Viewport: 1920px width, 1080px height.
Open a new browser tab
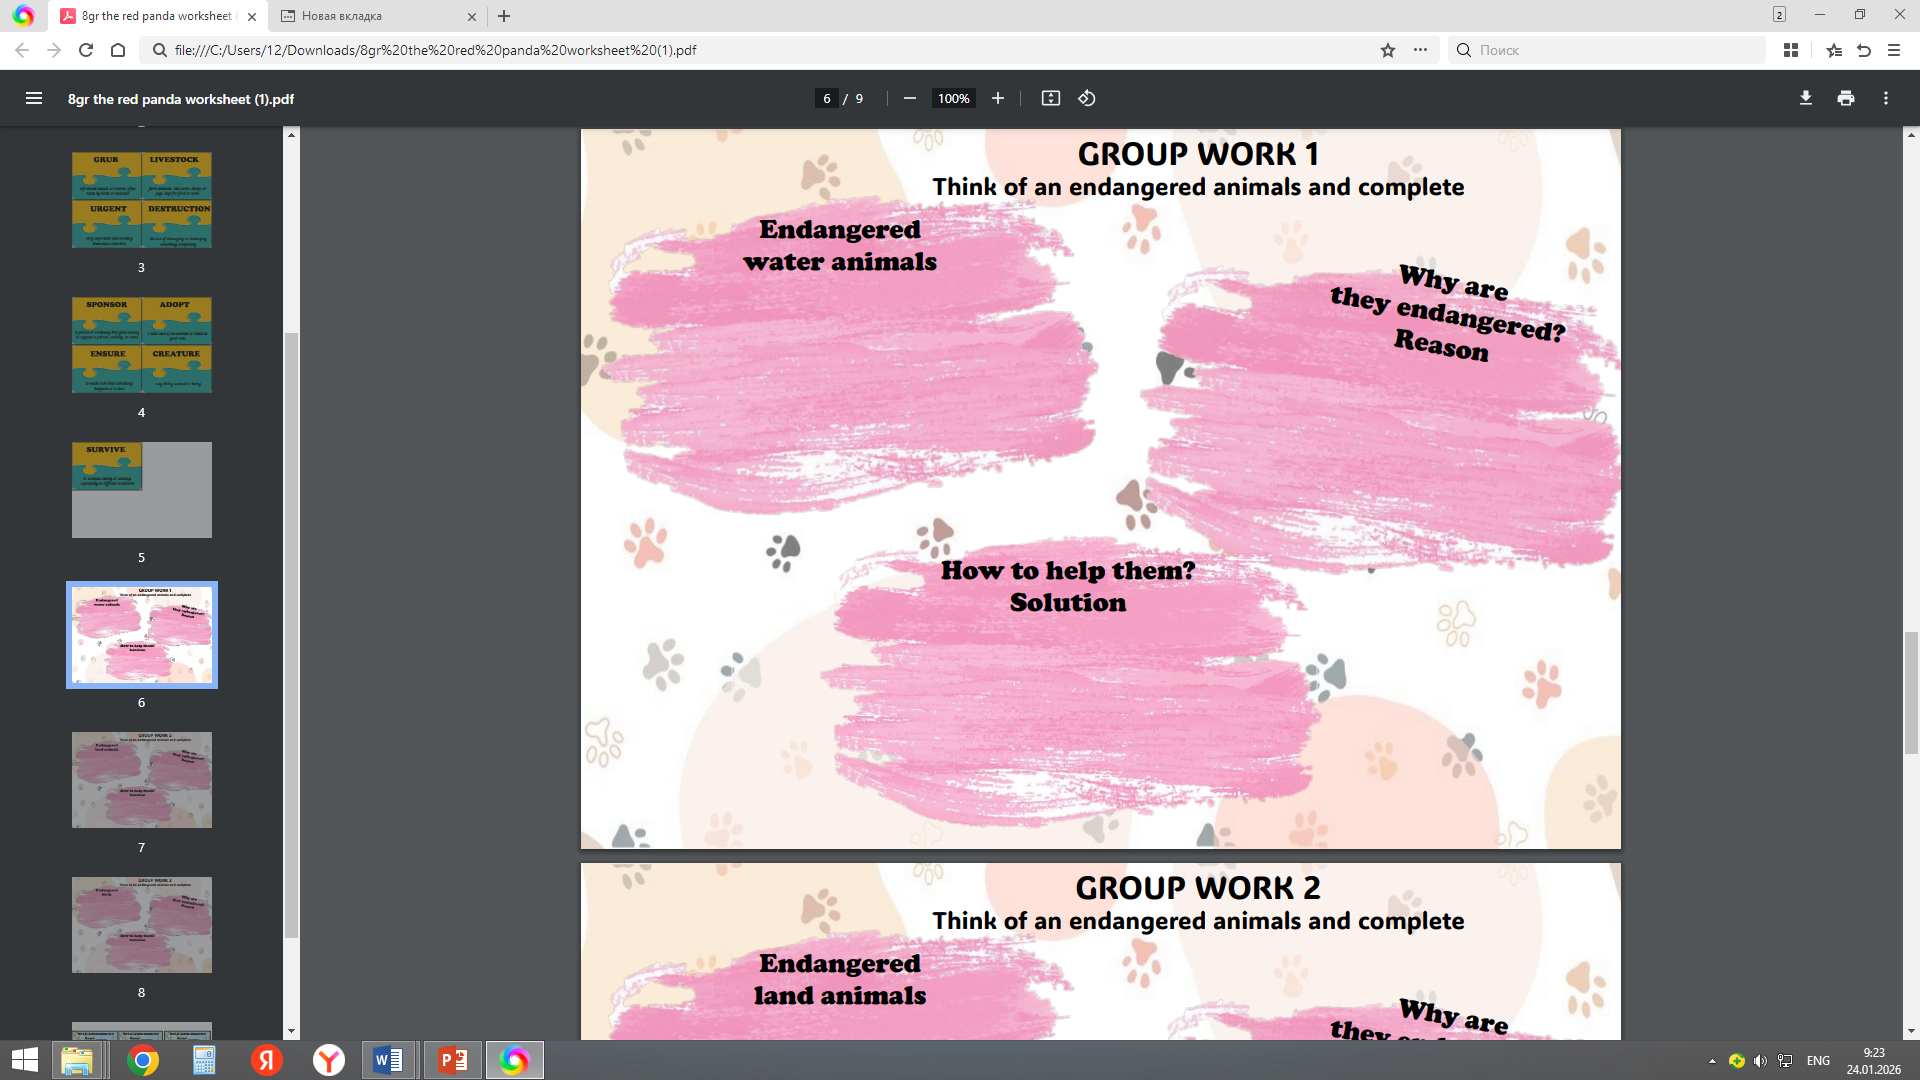(x=504, y=16)
